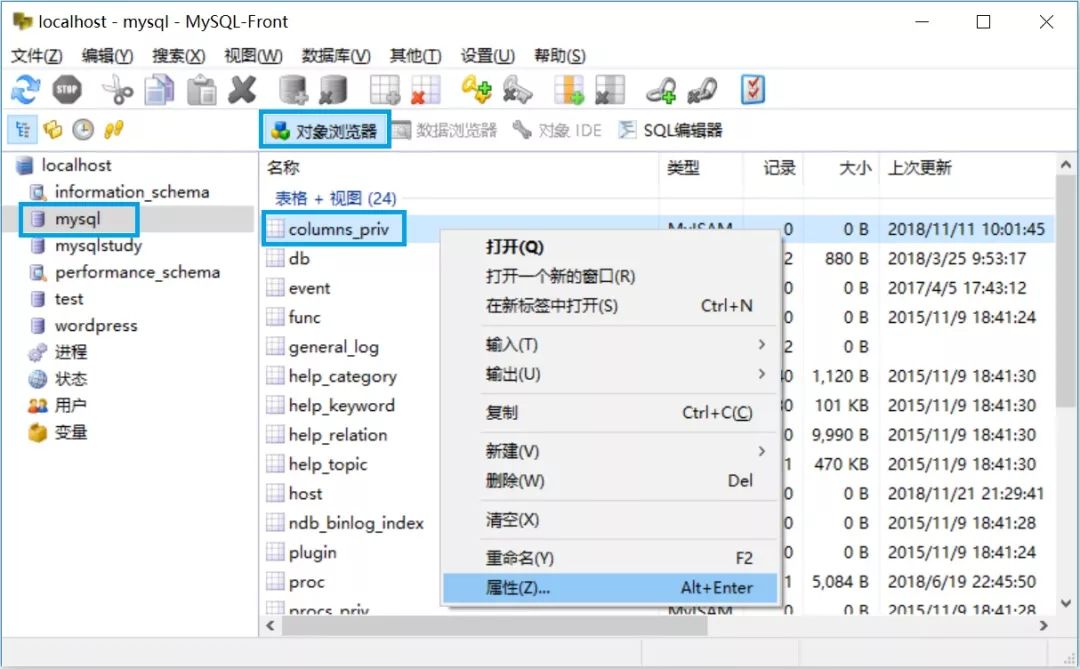Click the add field column icon
This screenshot has width=1080, height=669.
click(569, 90)
